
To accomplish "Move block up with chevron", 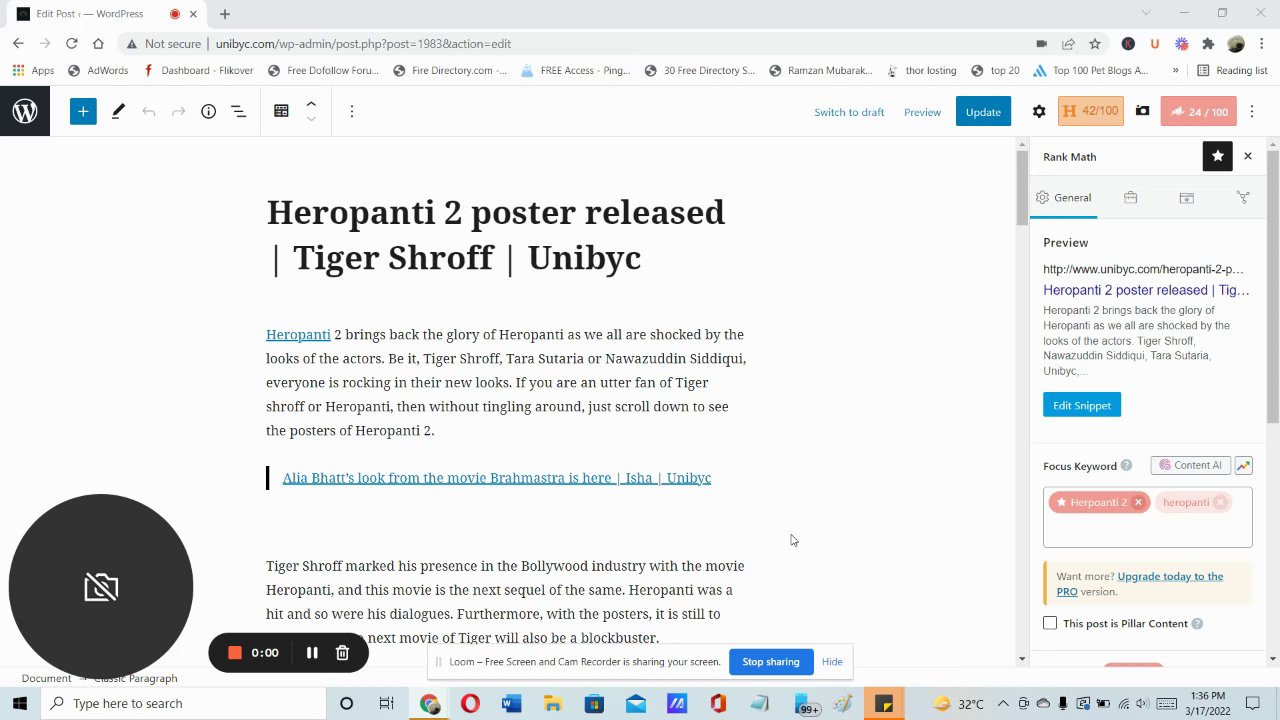I will tap(311, 104).
